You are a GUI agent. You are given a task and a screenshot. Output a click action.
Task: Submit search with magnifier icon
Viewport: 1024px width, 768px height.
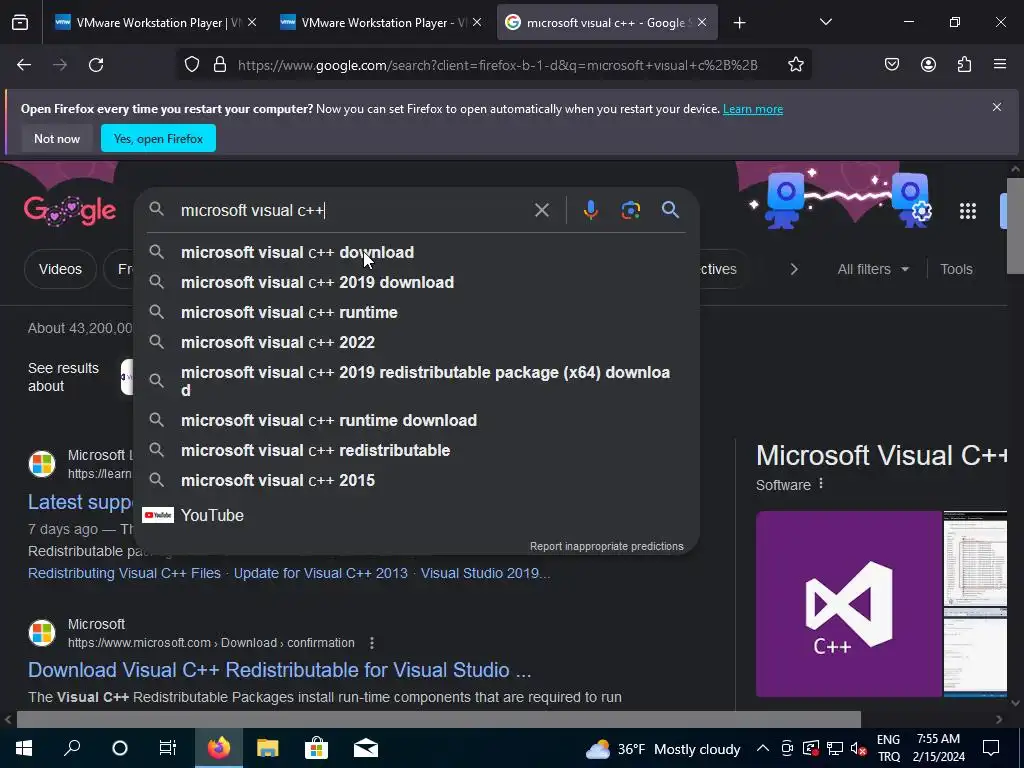[x=670, y=210]
